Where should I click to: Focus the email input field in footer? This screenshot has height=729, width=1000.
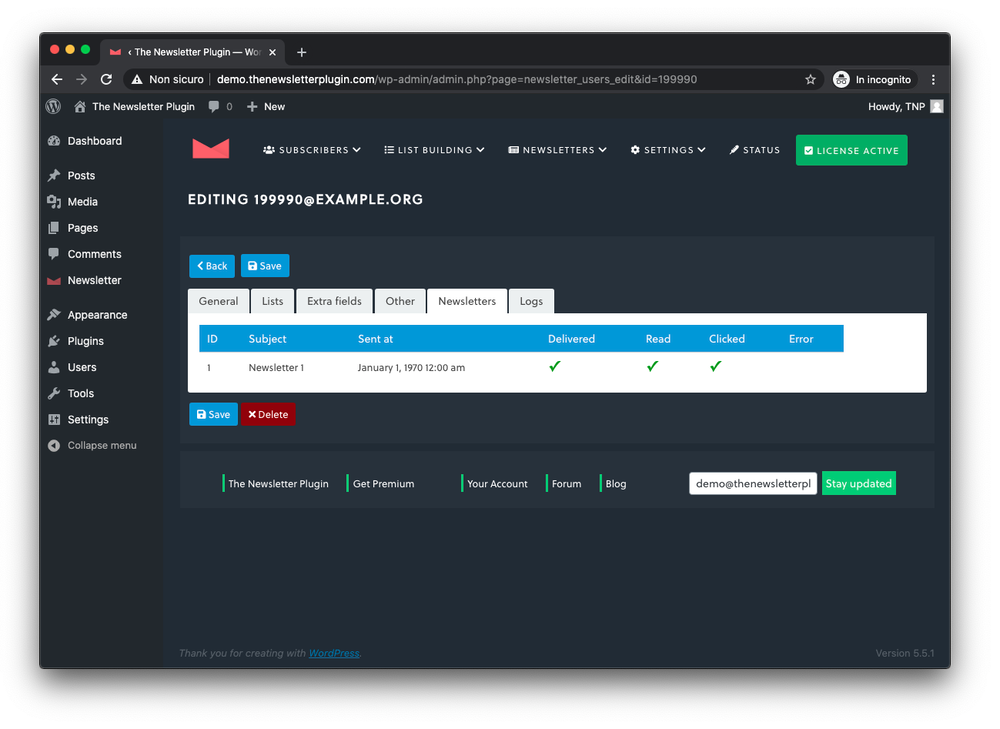tap(753, 483)
